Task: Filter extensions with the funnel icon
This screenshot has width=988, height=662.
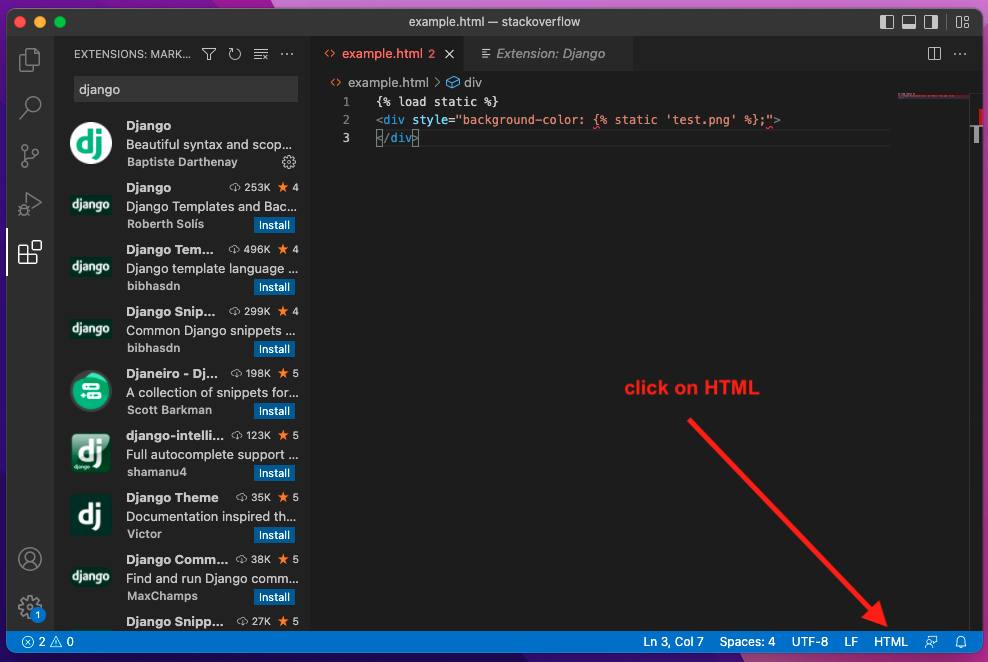Action: [209, 54]
